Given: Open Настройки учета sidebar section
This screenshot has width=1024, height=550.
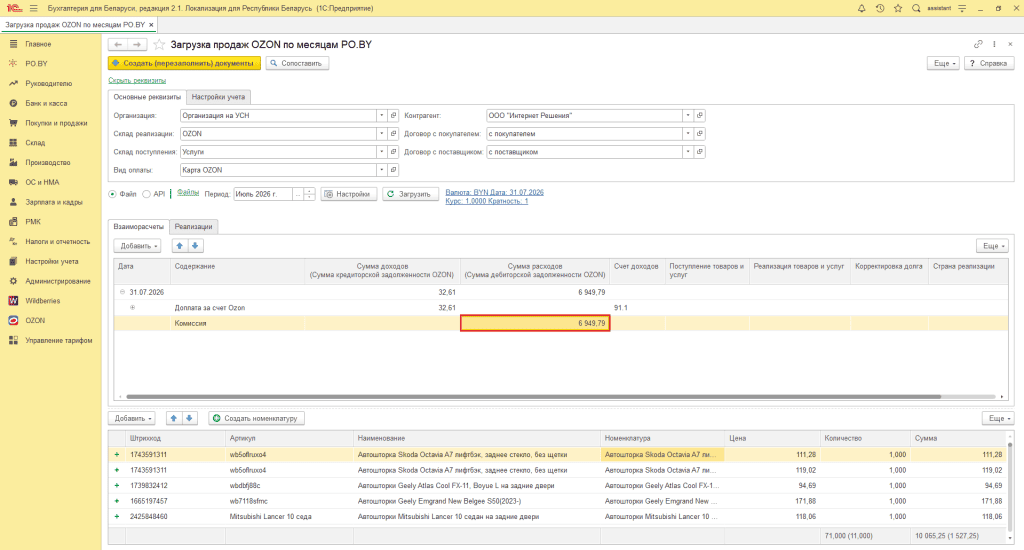Looking at the screenshot, I should point(52,261).
